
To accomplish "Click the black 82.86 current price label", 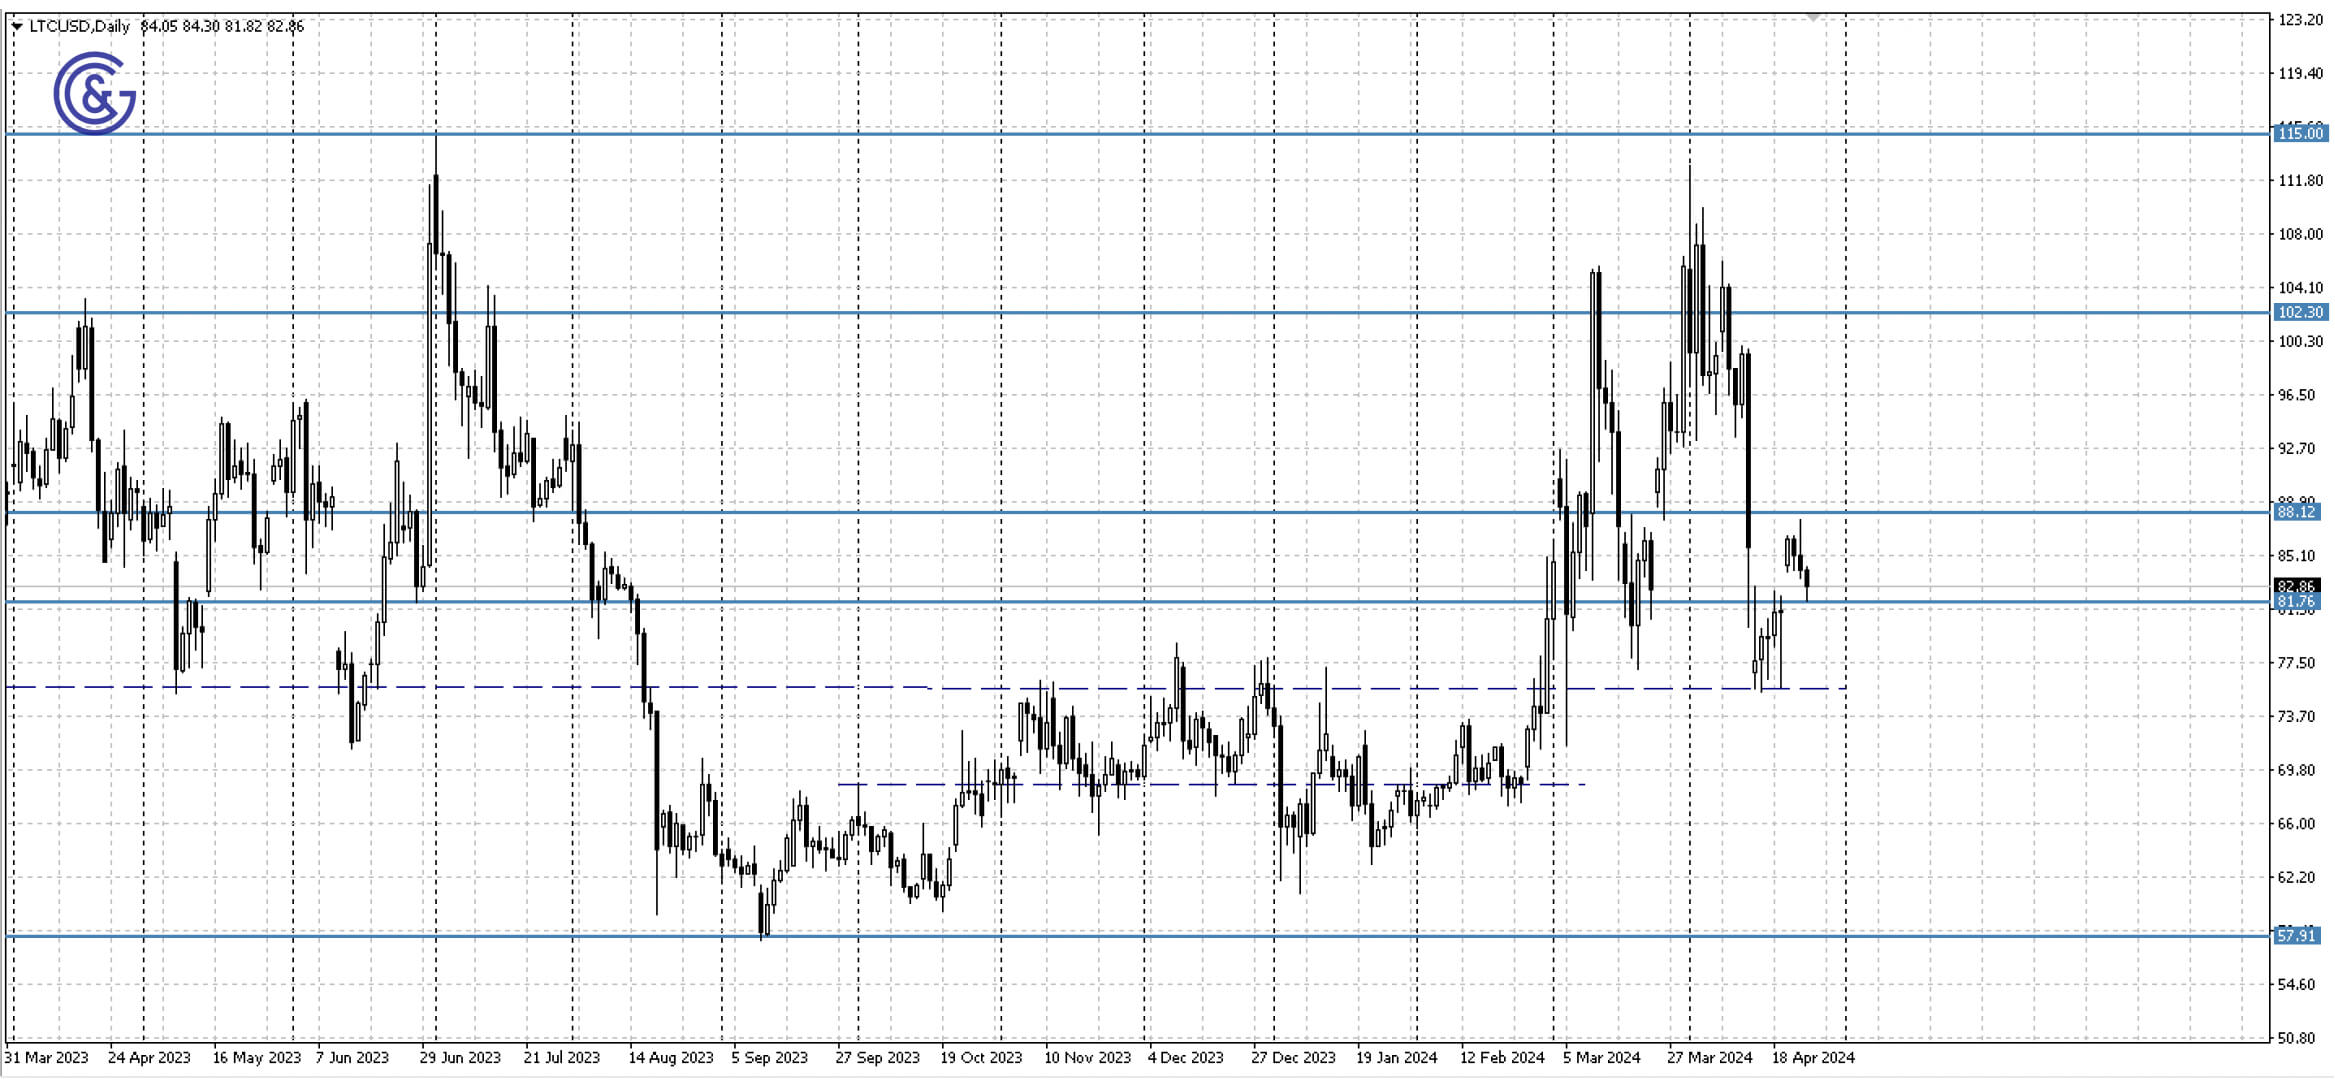I will tap(2296, 586).
